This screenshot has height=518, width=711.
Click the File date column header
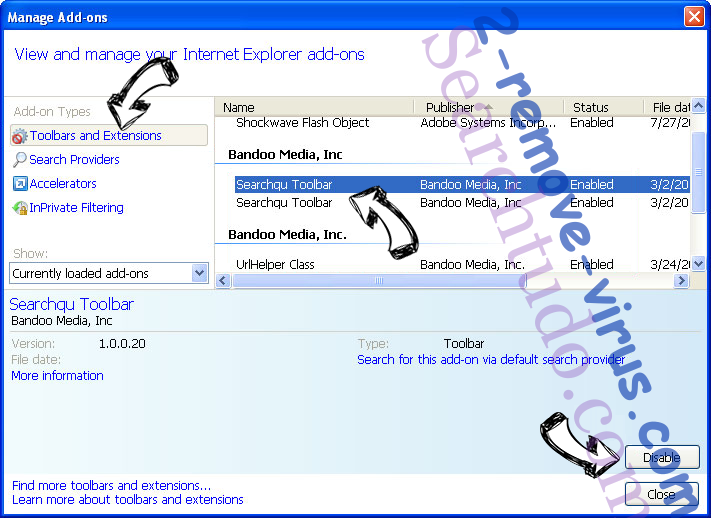point(668,108)
